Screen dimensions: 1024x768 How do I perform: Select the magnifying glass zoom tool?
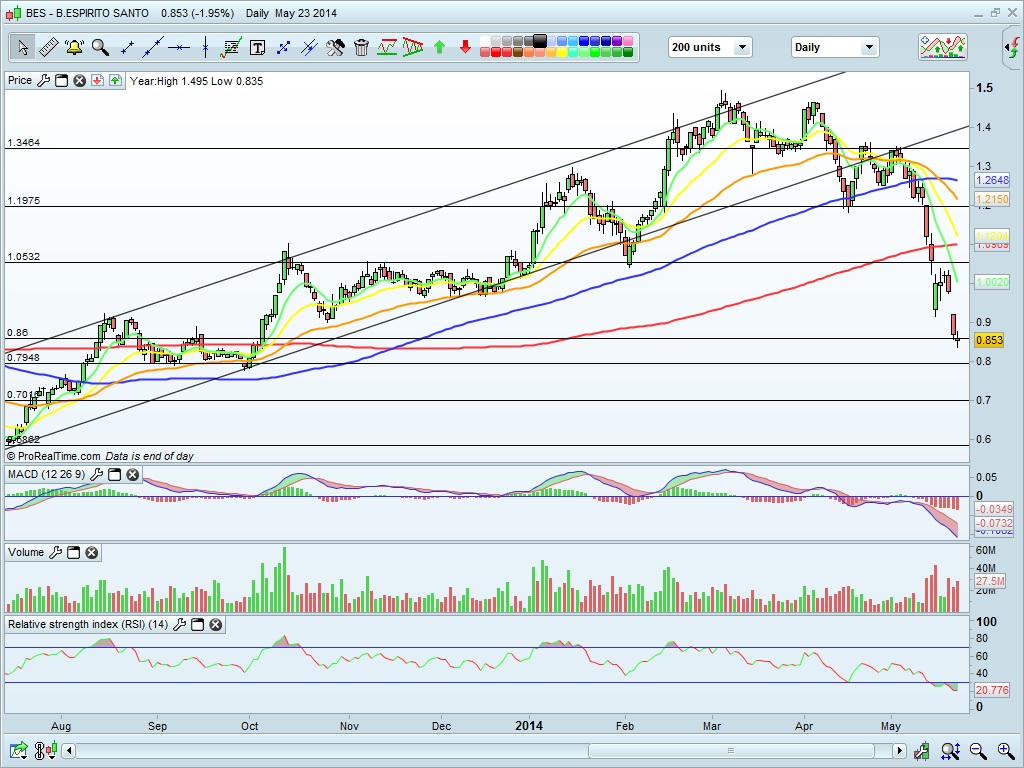click(100, 47)
